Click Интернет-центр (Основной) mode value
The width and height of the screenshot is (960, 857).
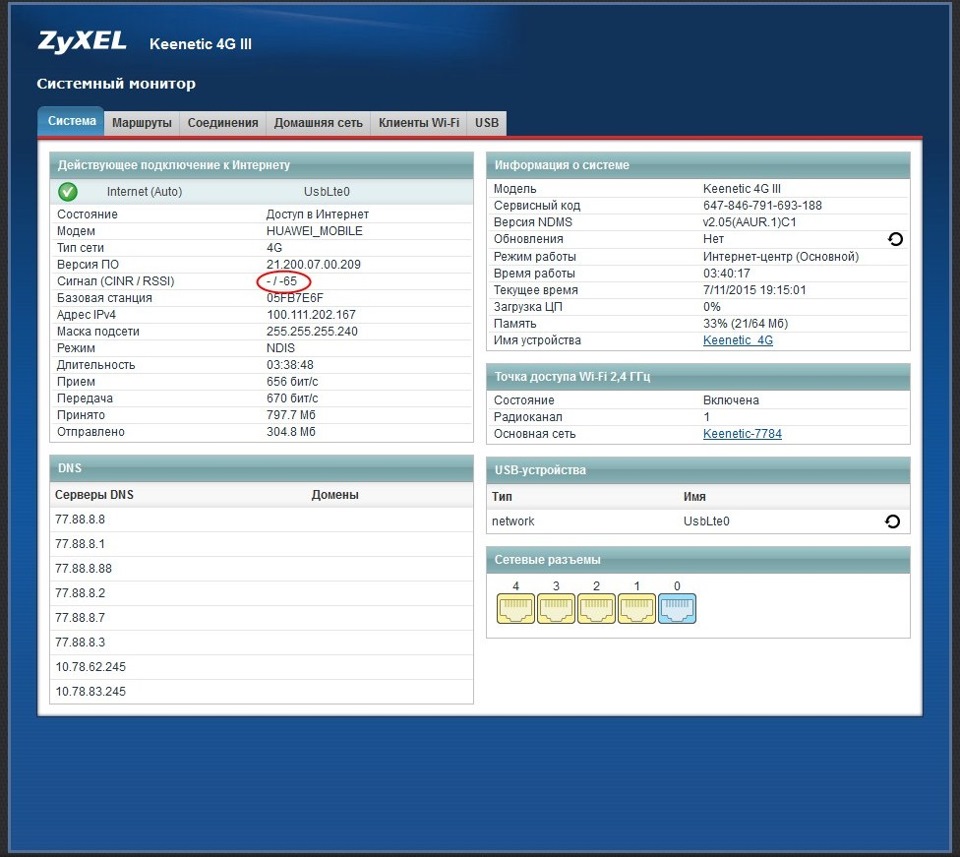(x=781, y=256)
